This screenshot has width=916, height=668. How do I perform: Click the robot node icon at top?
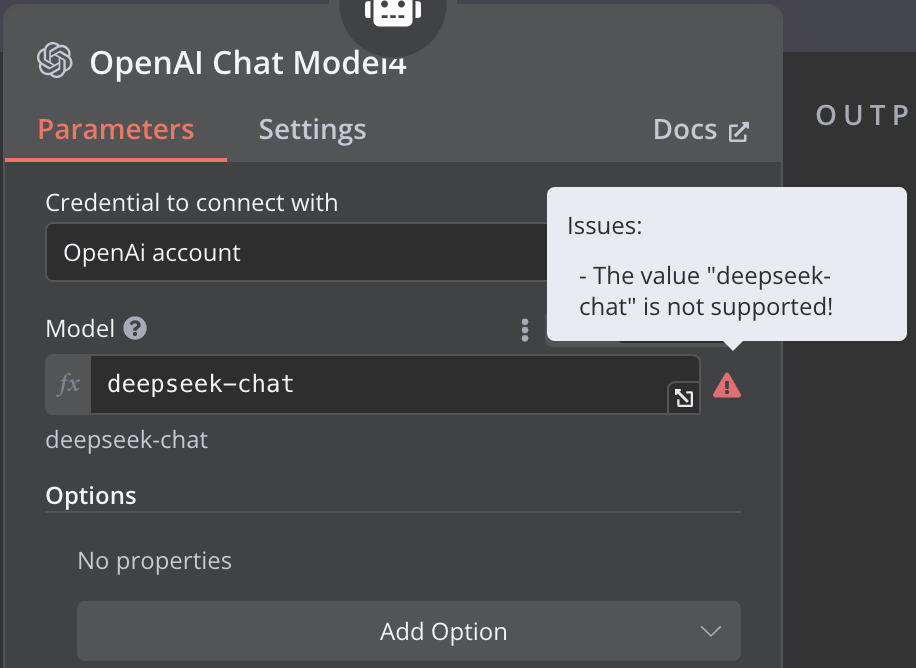[393, 12]
